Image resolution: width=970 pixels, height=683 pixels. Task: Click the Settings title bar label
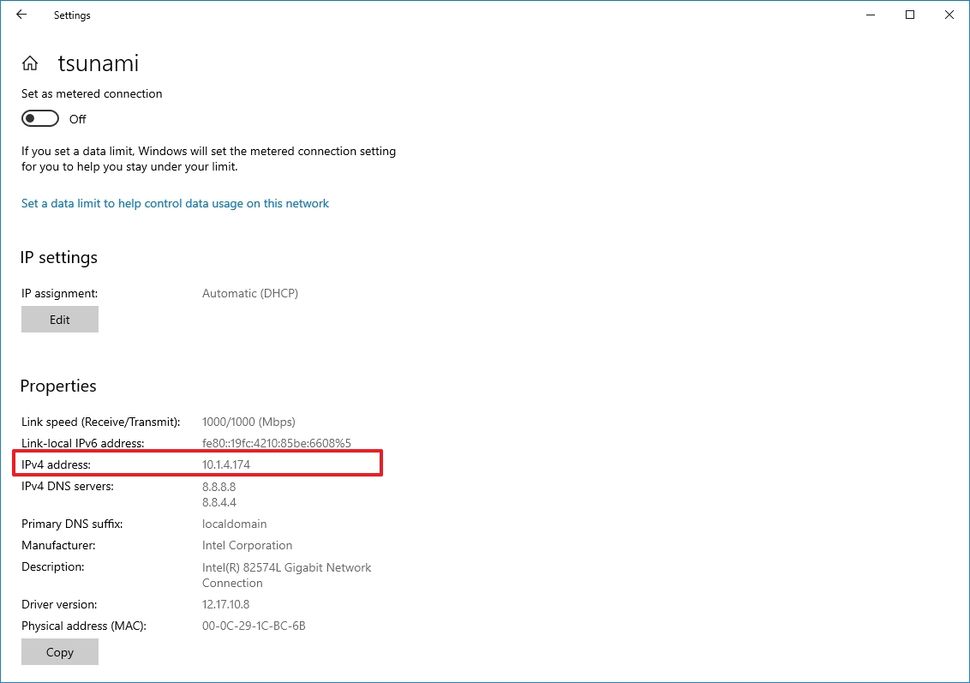(x=71, y=15)
